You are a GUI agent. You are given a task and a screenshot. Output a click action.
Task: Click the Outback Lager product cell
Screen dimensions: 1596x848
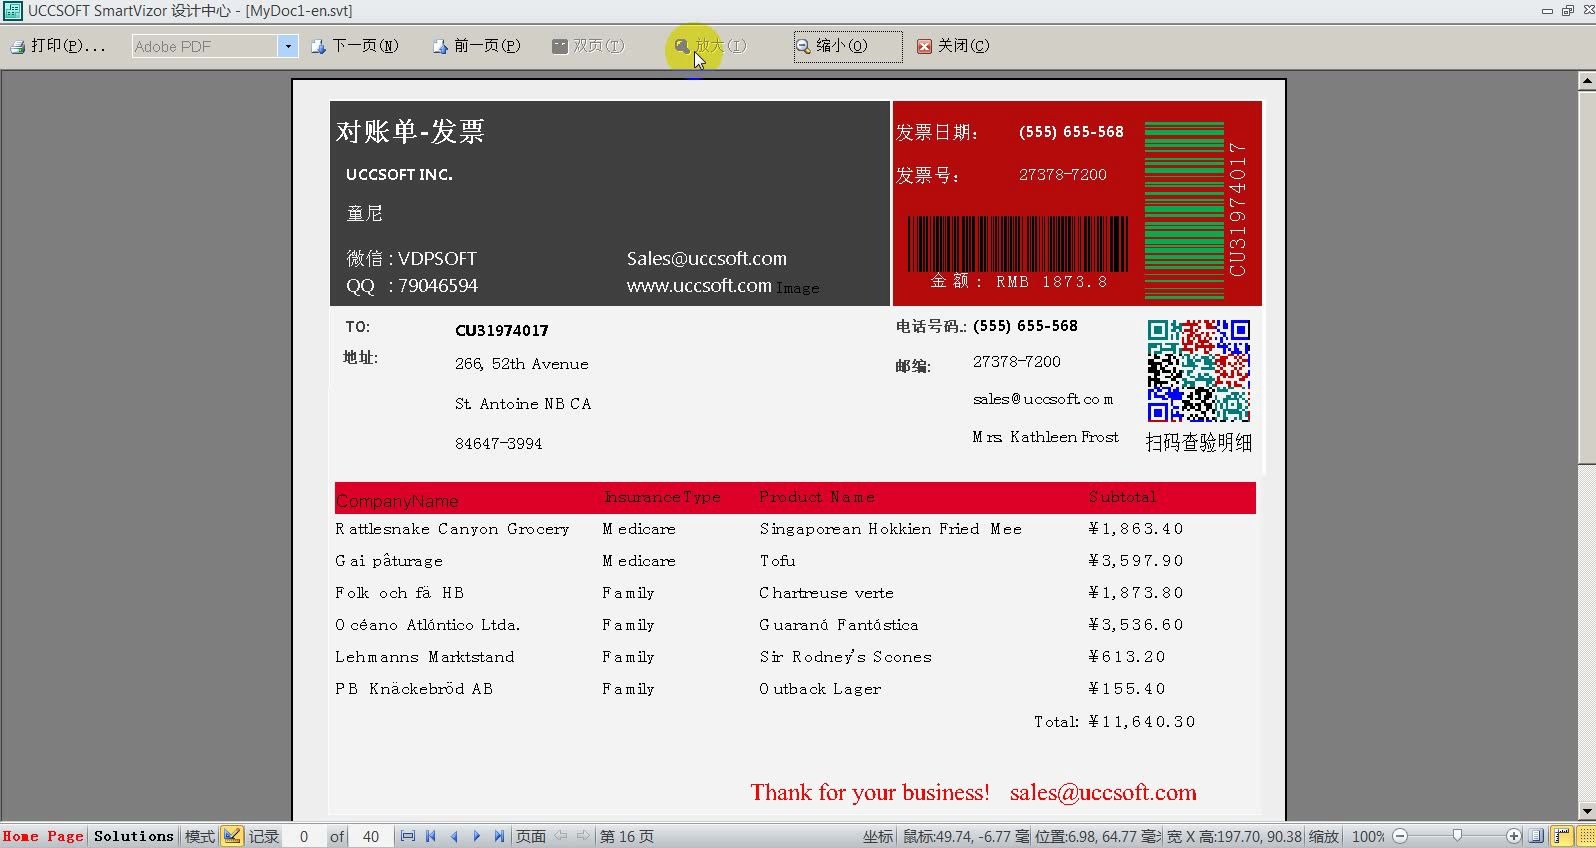(x=820, y=689)
